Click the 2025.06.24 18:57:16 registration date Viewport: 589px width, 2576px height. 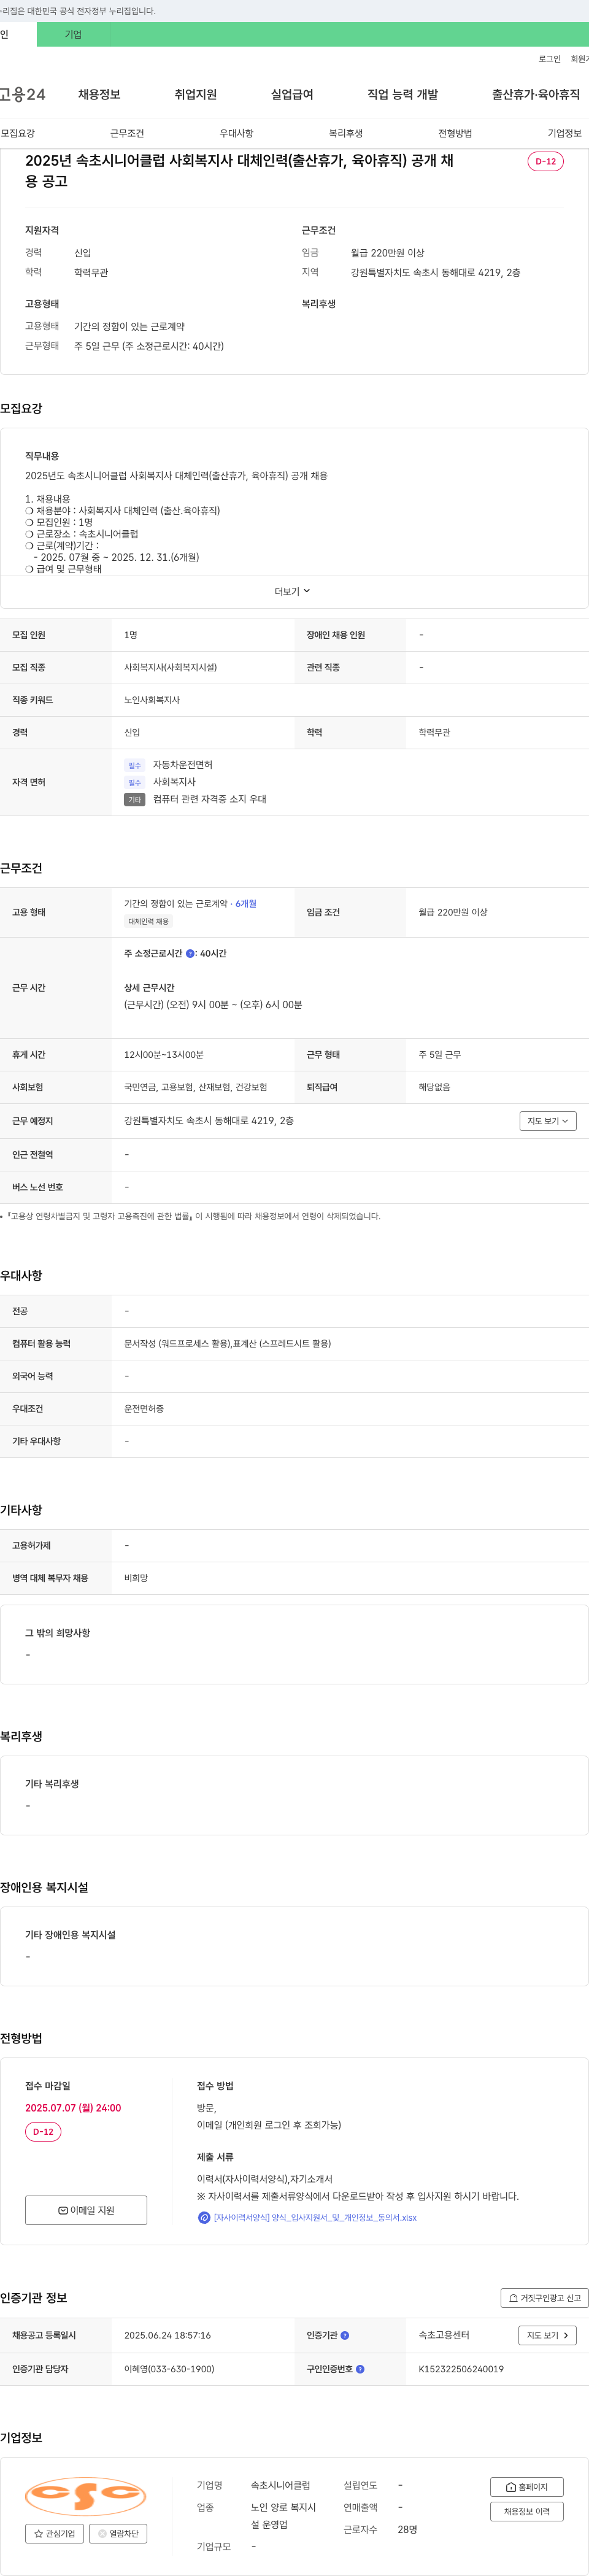167,2335
